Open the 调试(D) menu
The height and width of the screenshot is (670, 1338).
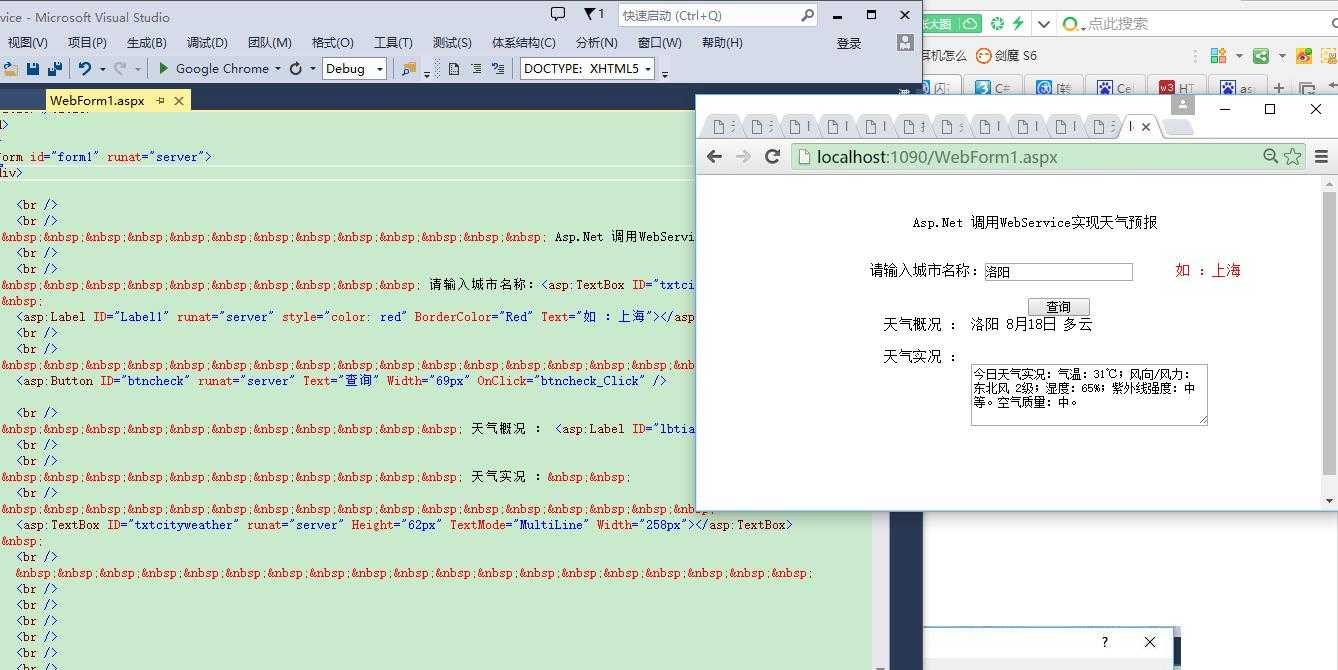pos(207,43)
